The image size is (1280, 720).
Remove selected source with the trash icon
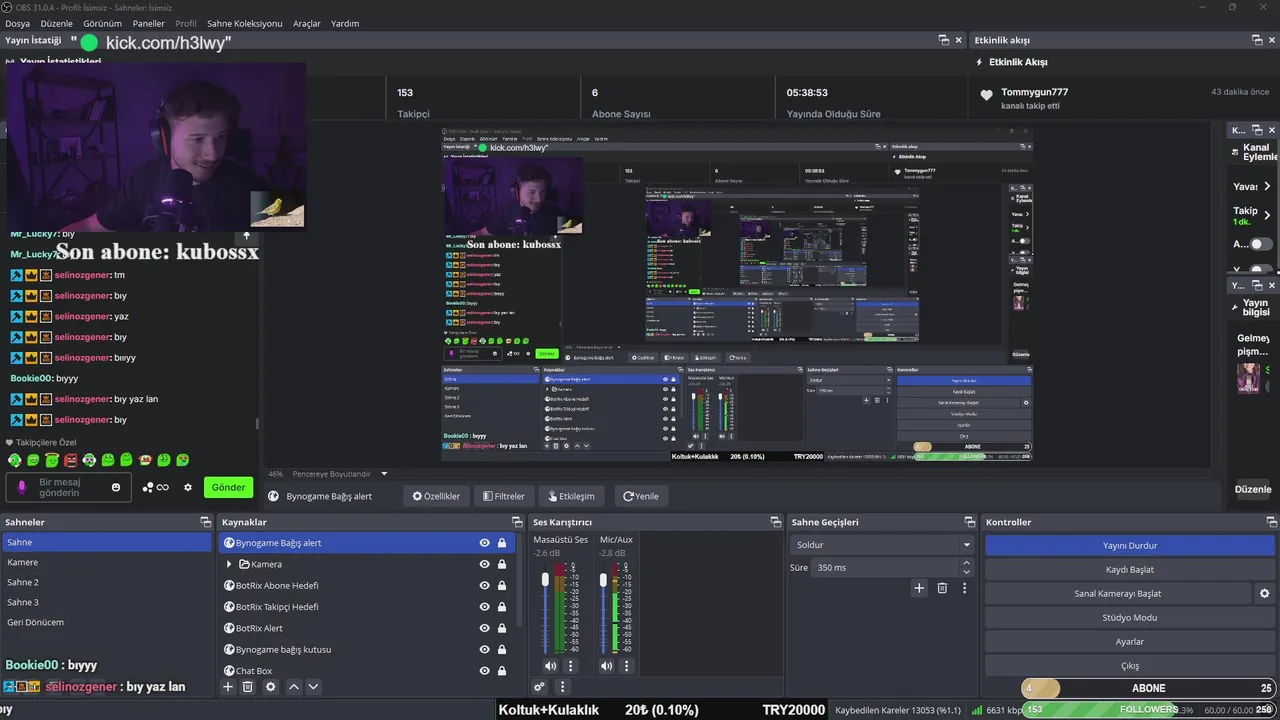click(248, 687)
